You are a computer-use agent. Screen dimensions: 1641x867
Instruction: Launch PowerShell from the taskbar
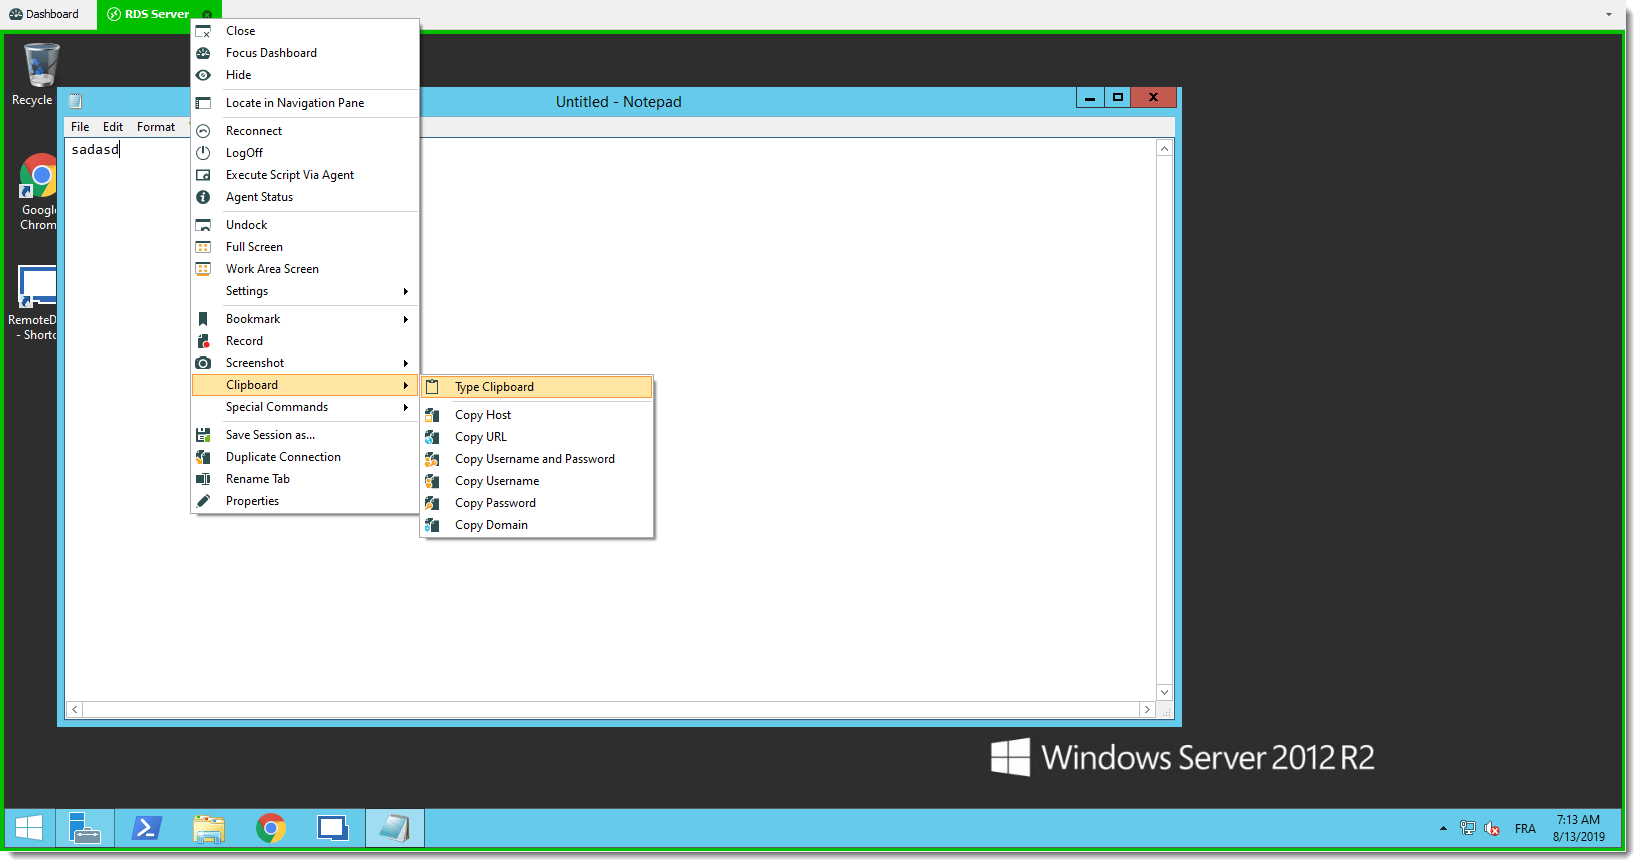pos(147,828)
